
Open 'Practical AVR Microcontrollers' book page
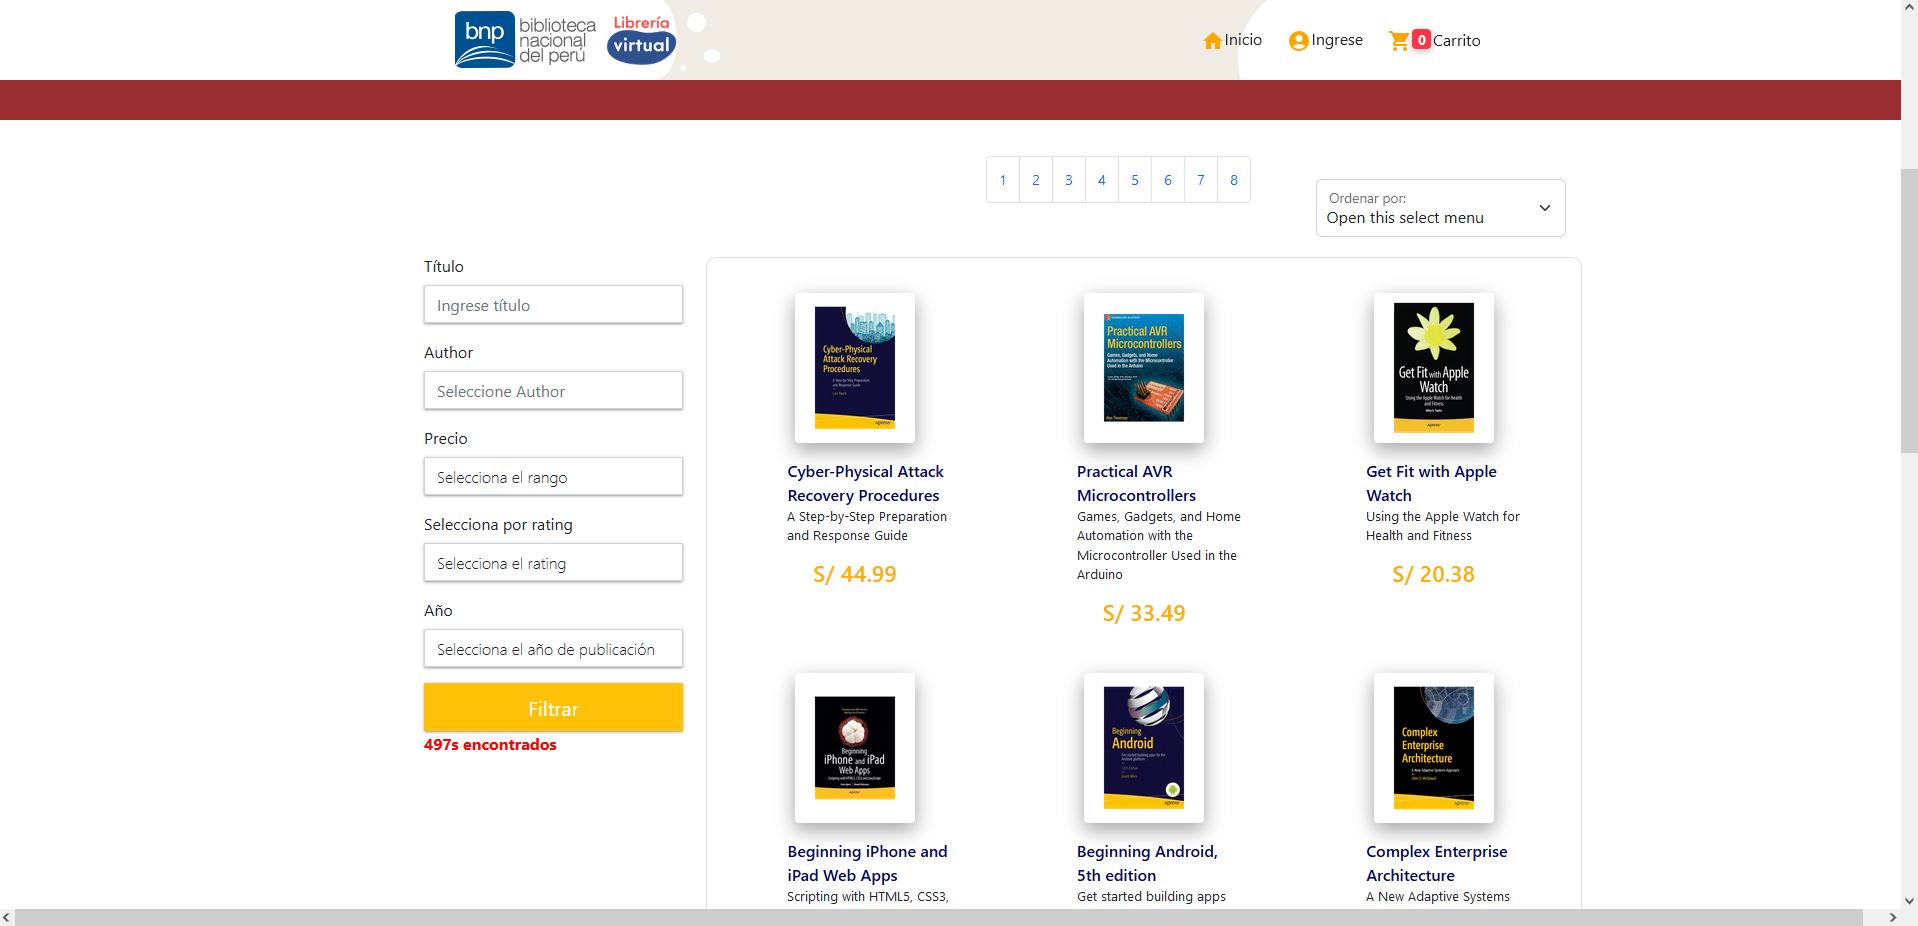click(x=1136, y=483)
